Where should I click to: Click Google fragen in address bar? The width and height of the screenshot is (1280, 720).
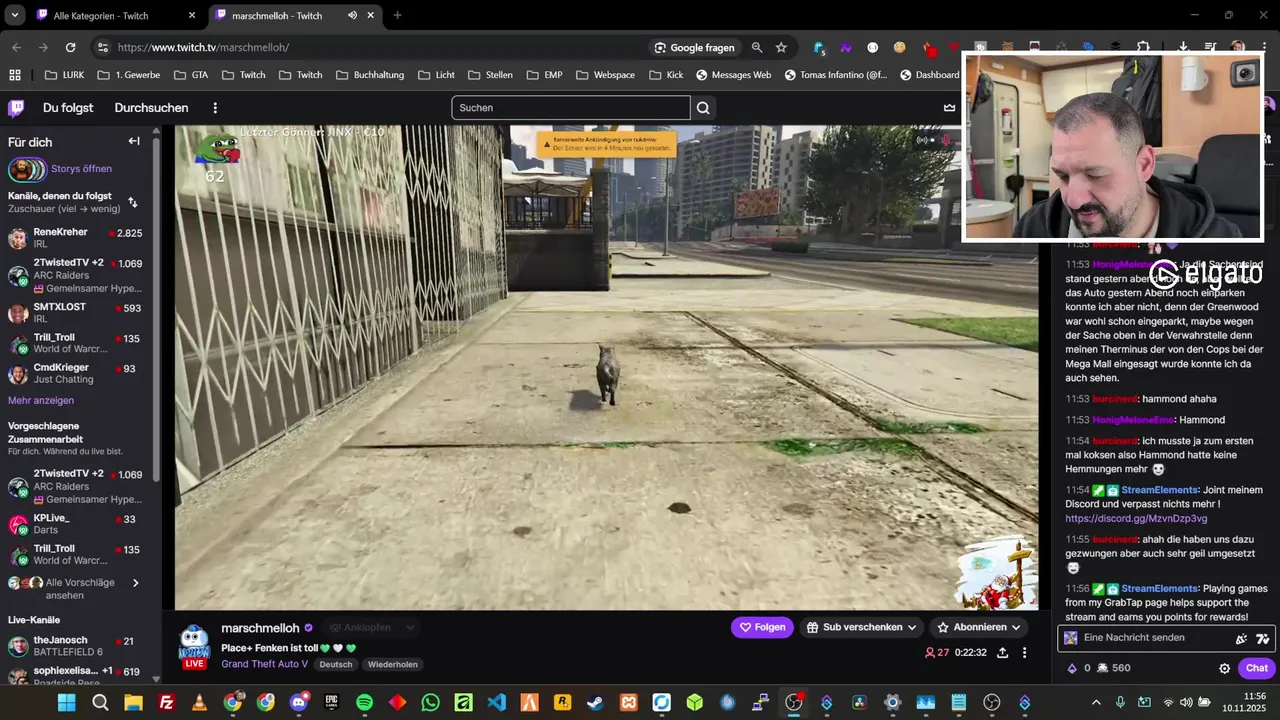coord(694,47)
